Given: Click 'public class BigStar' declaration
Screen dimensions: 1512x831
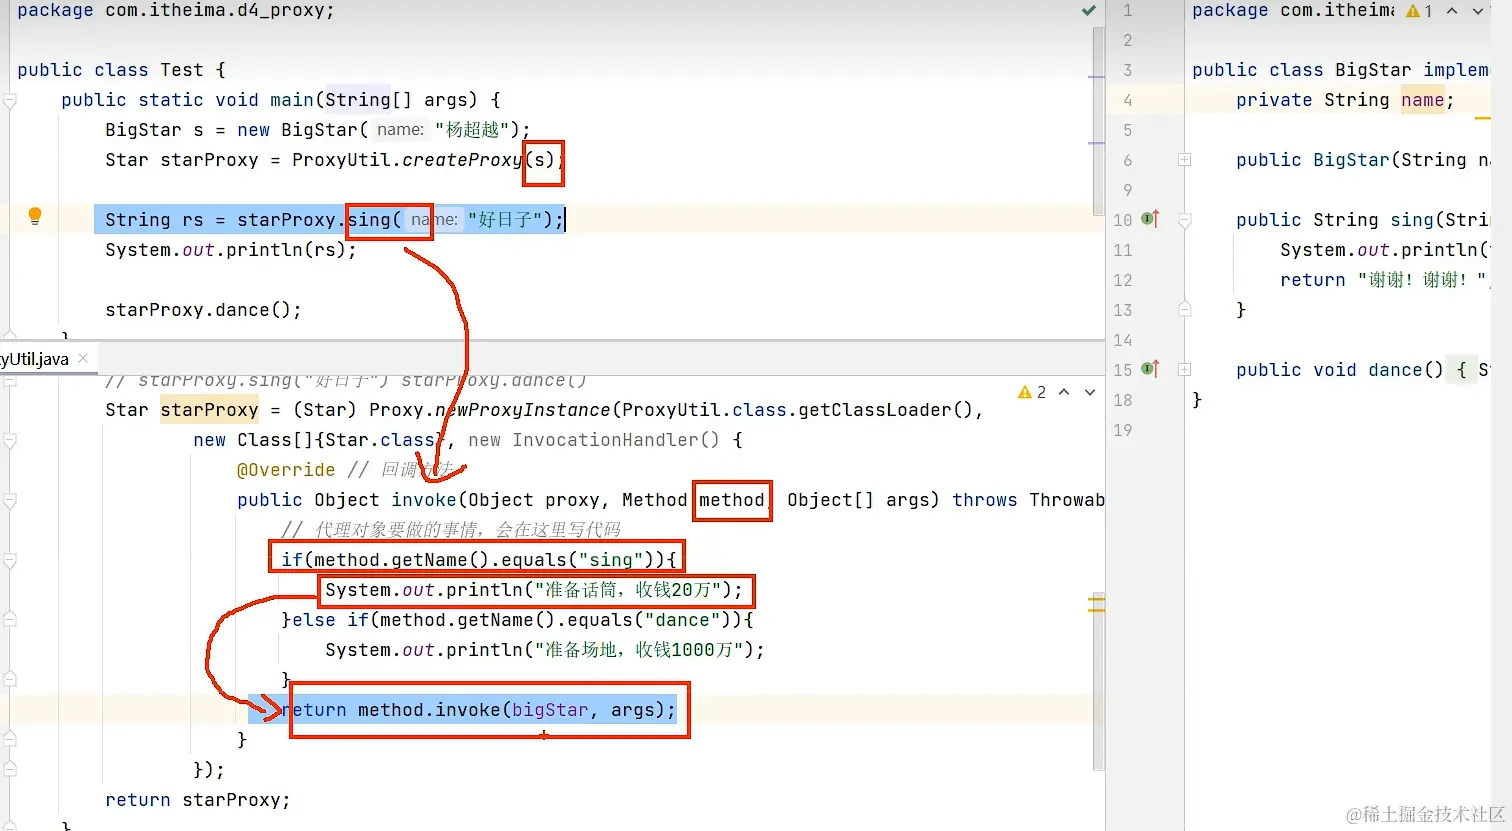Looking at the screenshot, I should point(1302,70).
